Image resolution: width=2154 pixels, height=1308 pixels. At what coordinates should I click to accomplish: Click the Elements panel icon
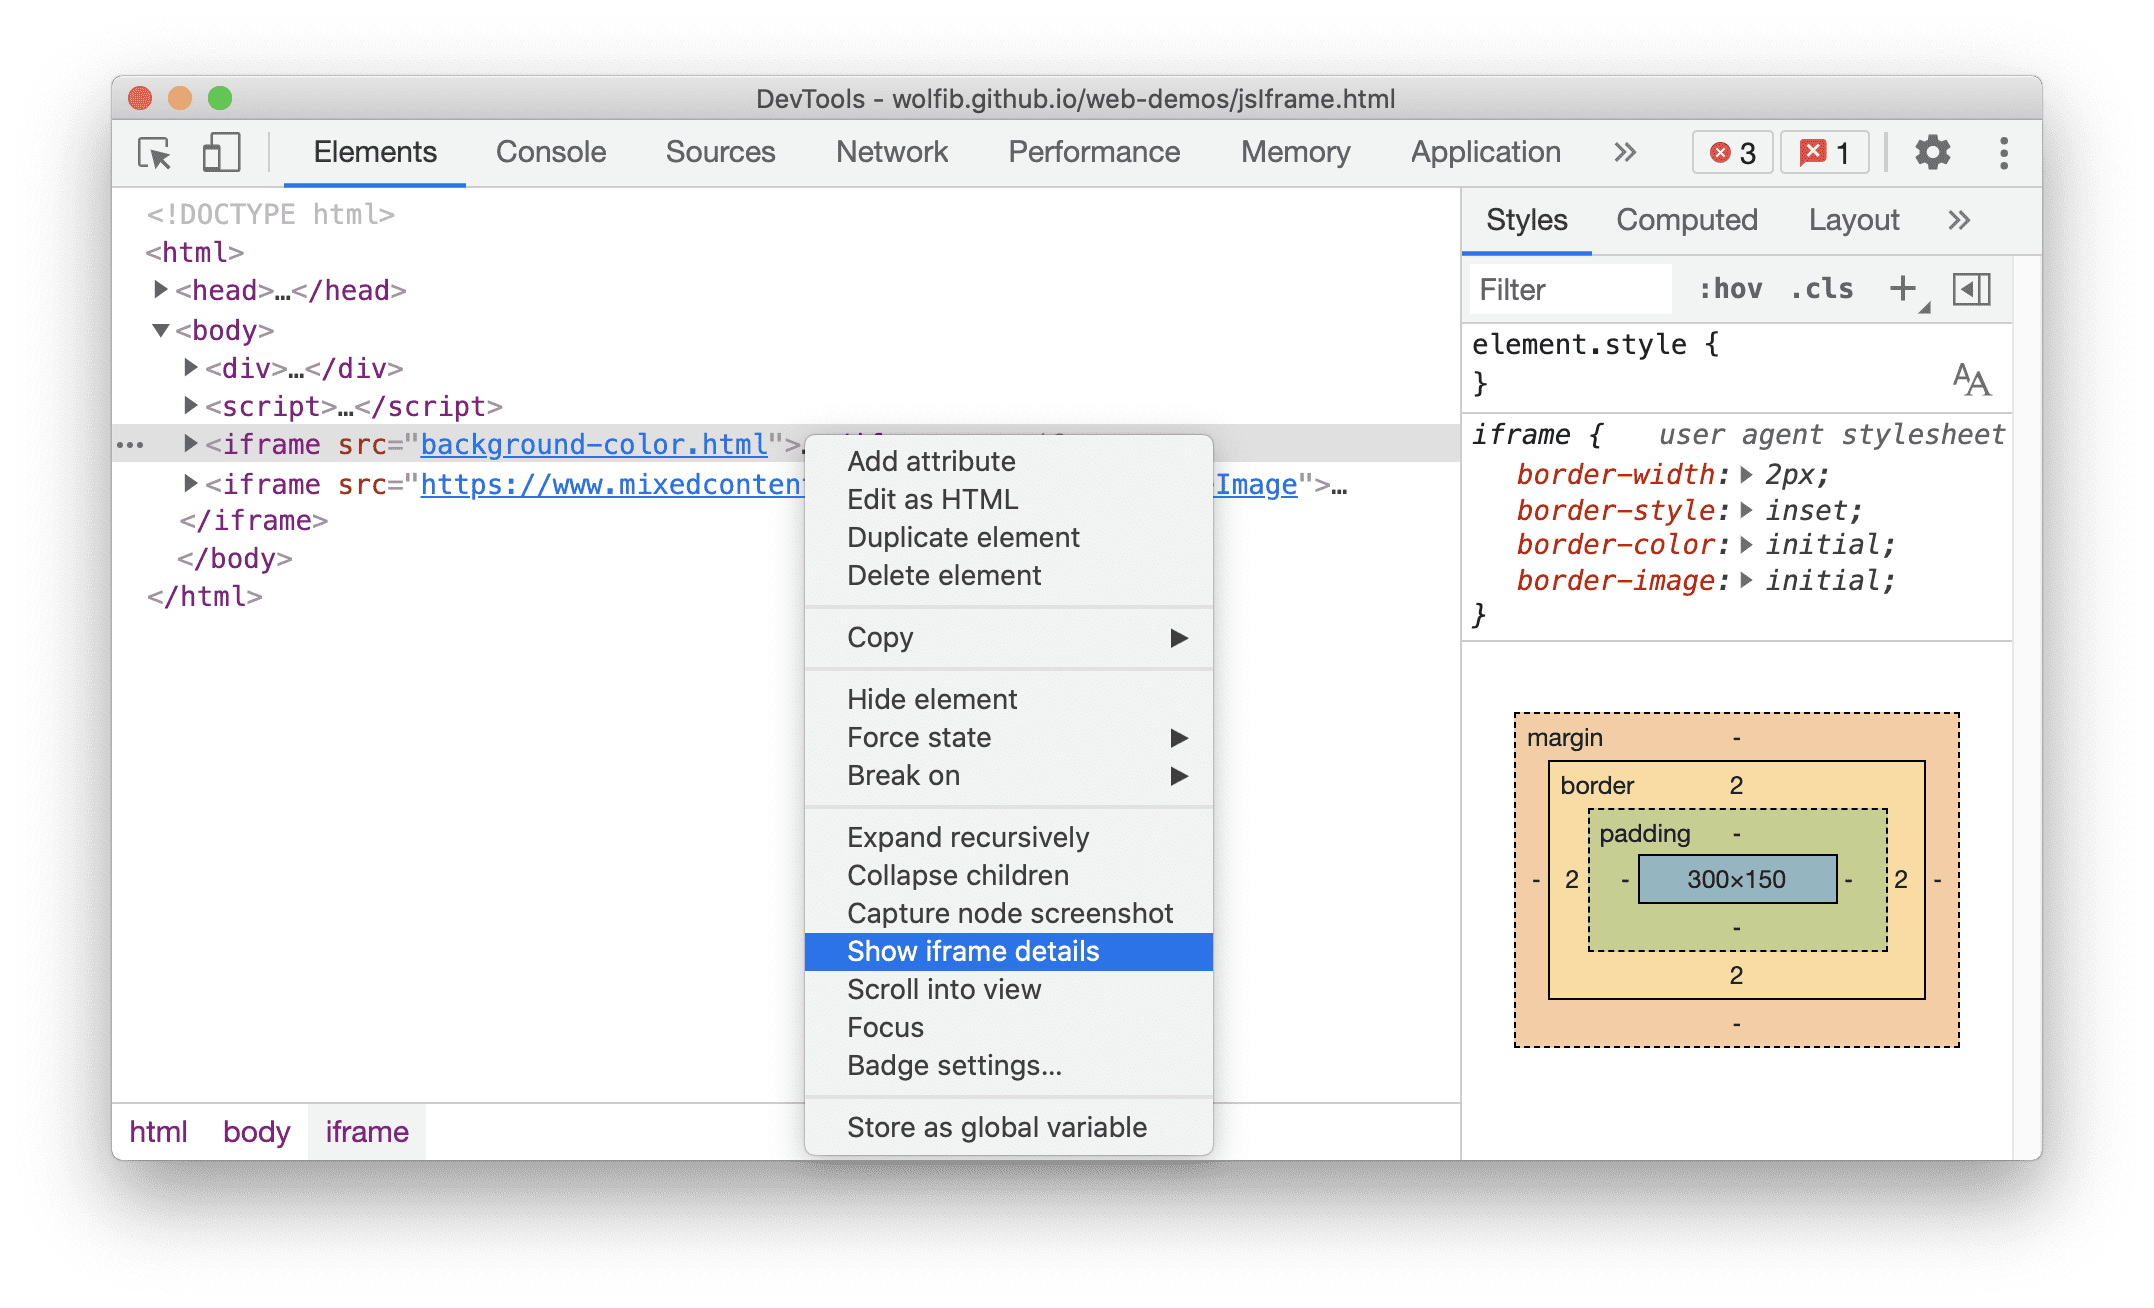click(x=374, y=149)
